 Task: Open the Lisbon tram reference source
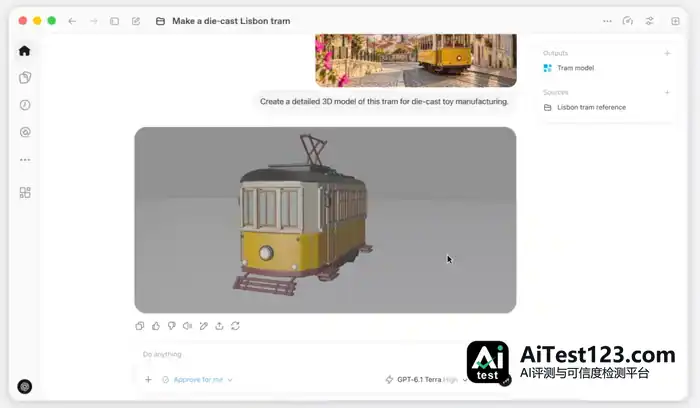[585, 107]
